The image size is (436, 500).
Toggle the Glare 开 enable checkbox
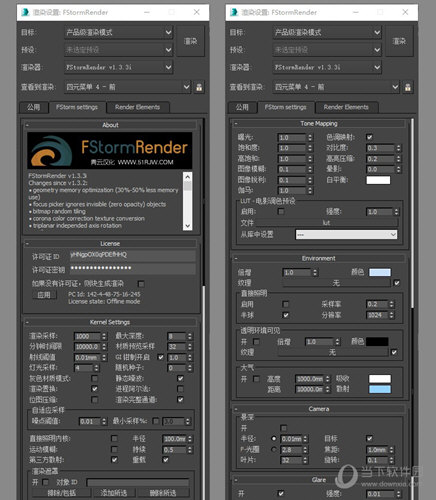pos(281,493)
